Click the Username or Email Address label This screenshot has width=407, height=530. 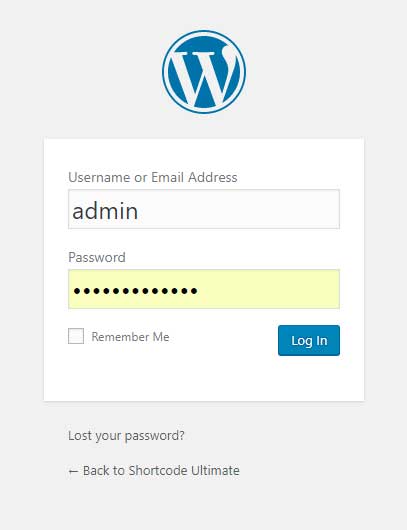153,177
